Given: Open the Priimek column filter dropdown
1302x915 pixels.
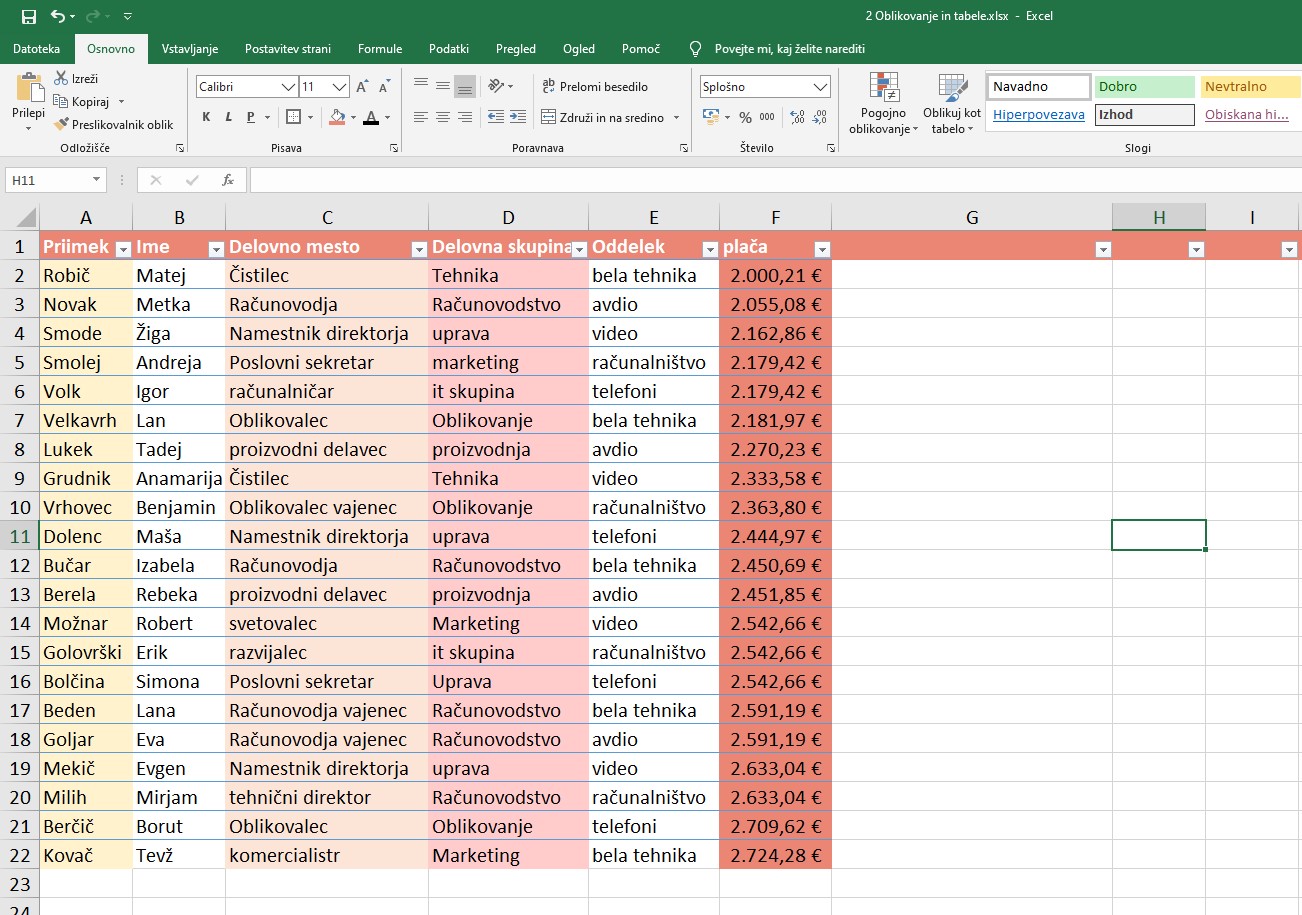Looking at the screenshot, I should (x=123, y=249).
